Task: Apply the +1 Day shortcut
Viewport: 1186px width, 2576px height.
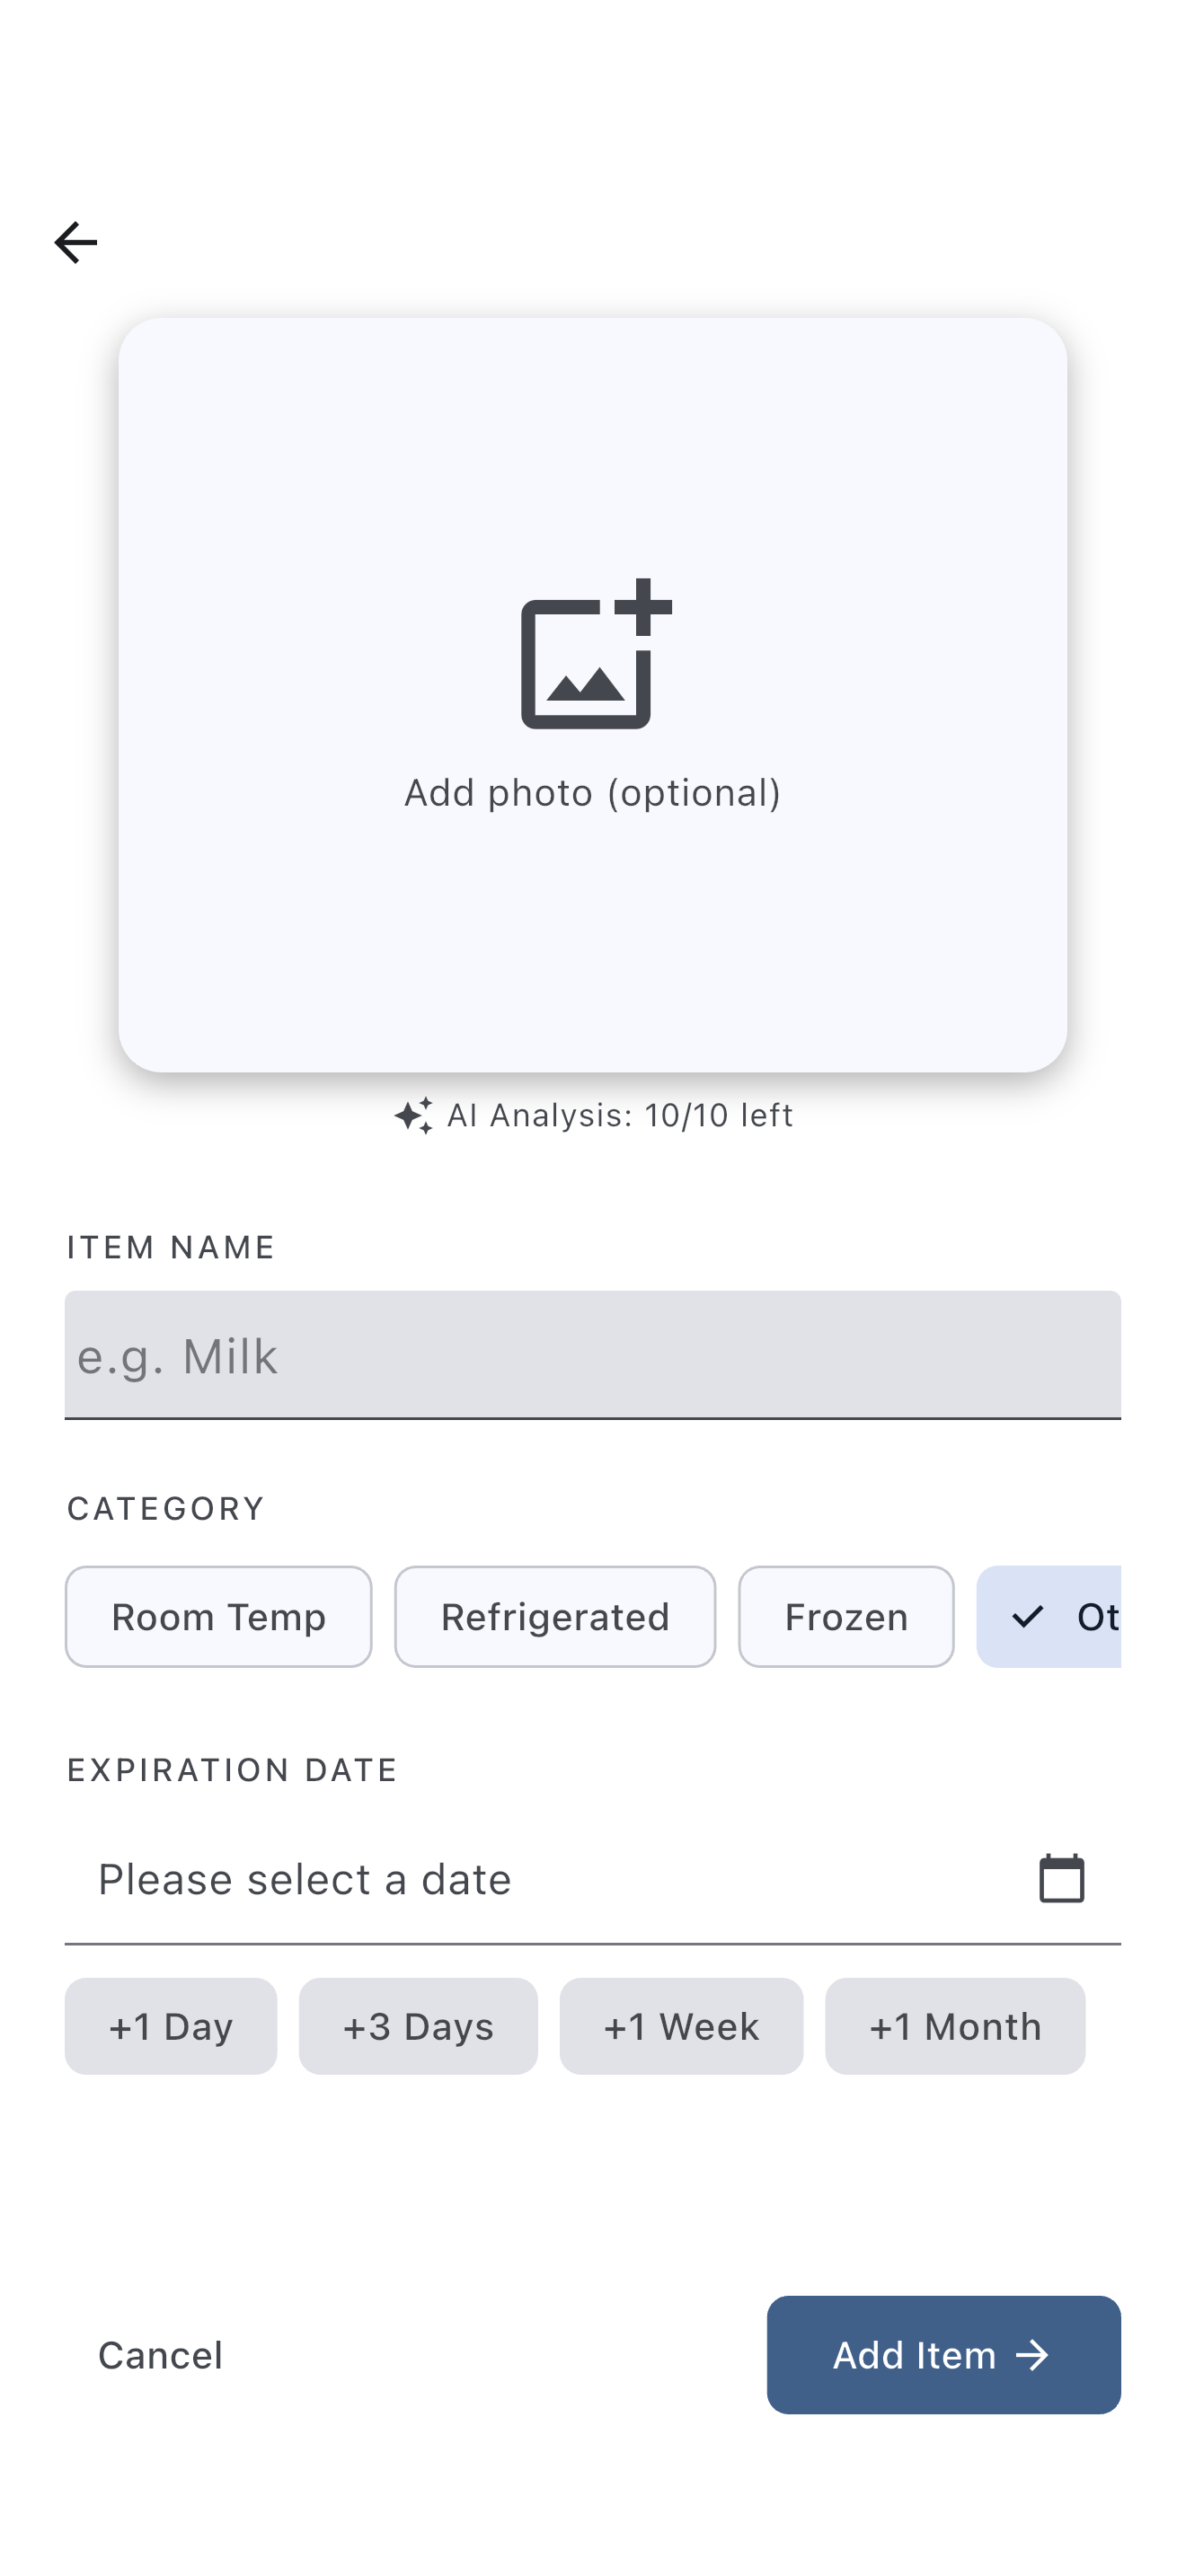Action: coord(170,2026)
